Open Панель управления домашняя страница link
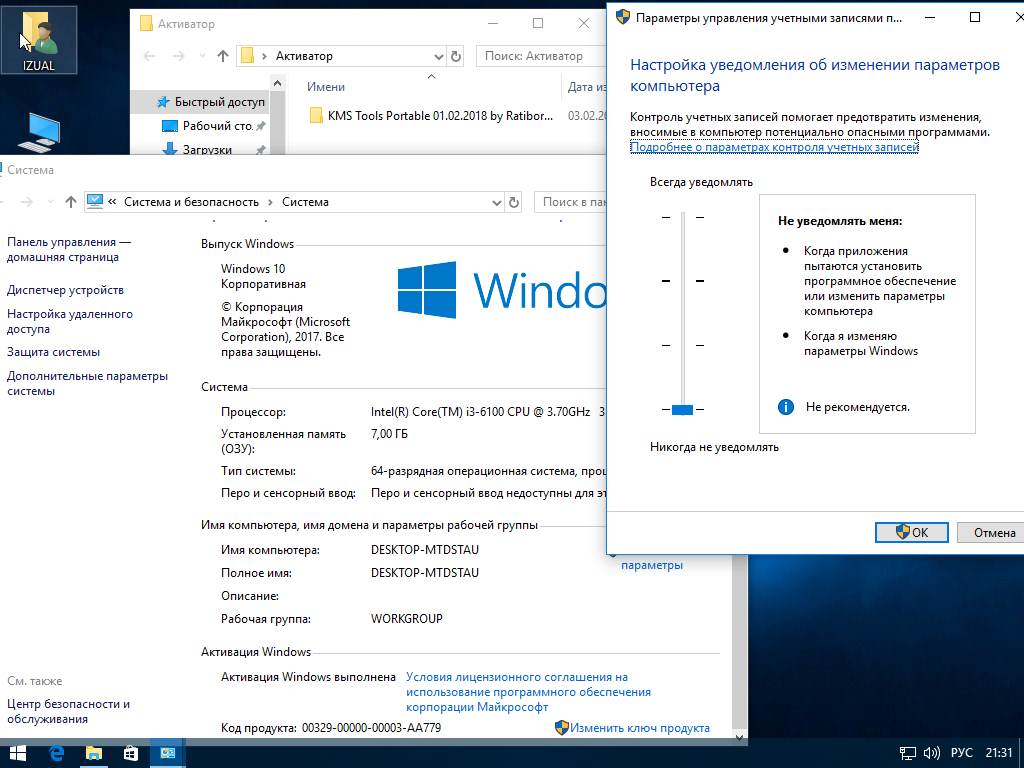This screenshot has height=768, width=1024. tap(69, 249)
